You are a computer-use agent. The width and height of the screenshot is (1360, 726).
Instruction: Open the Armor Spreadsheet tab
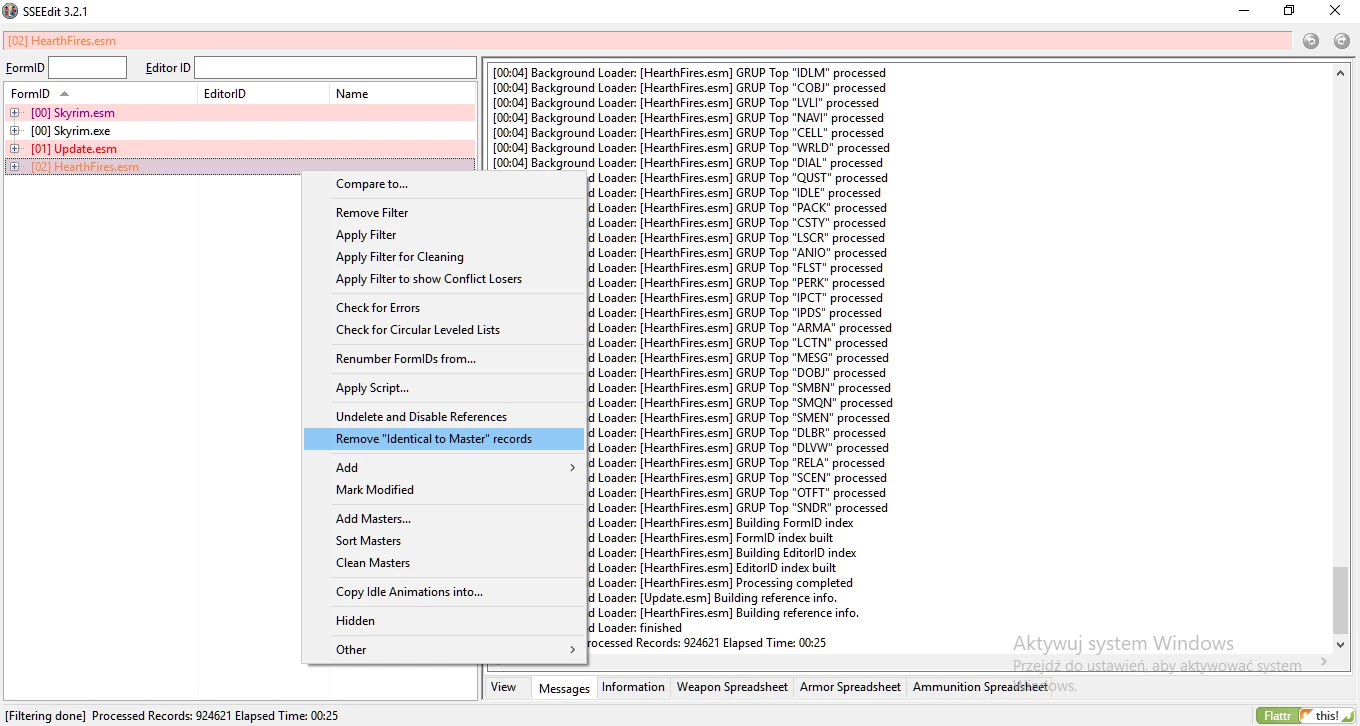[x=850, y=687]
